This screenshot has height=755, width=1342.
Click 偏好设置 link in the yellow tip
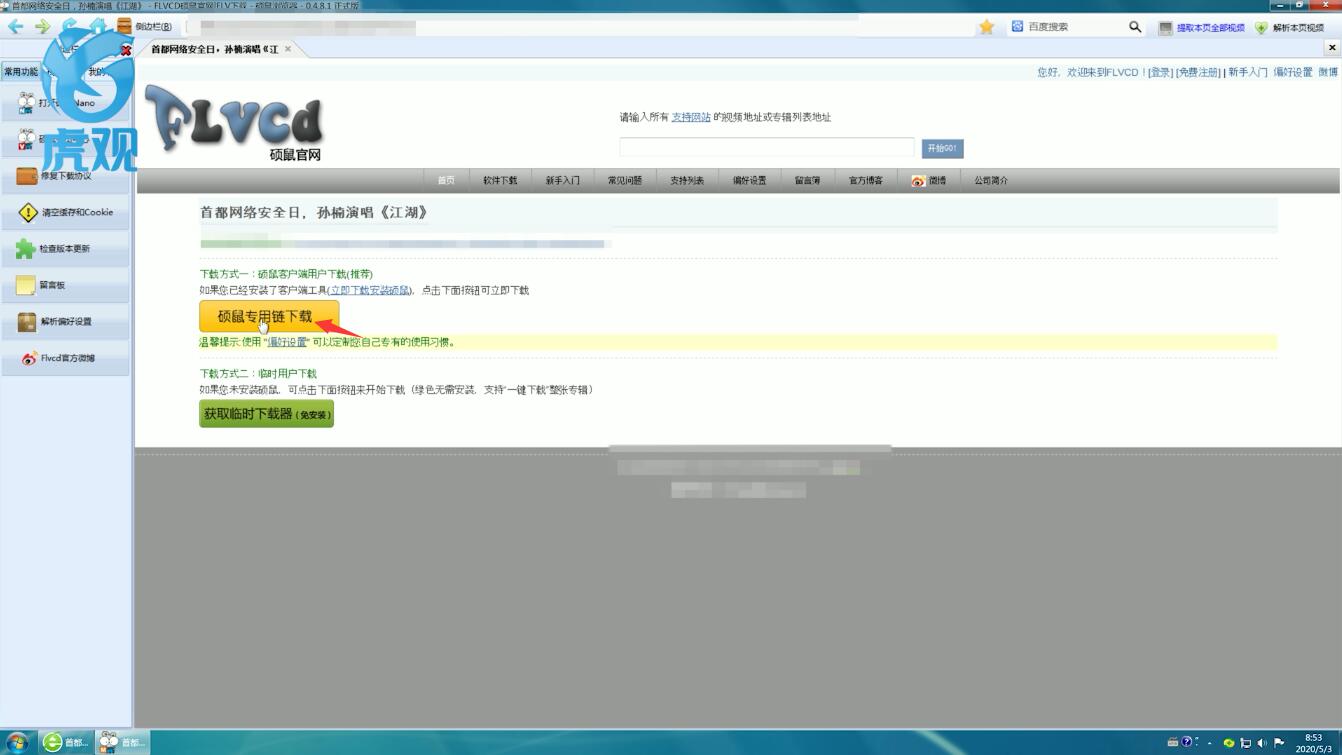[287, 342]
